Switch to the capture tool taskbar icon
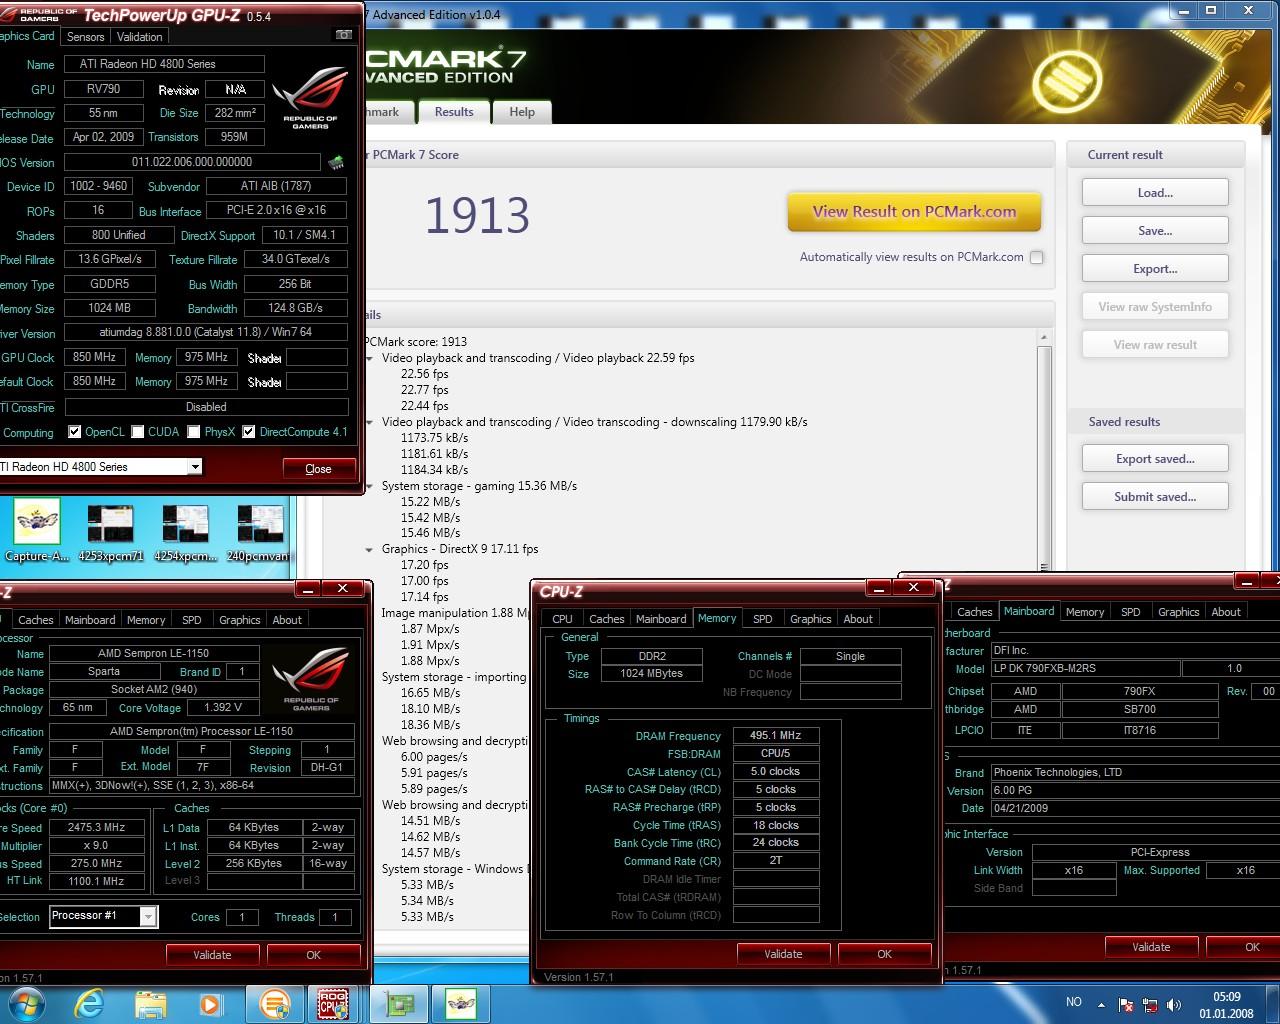1280x1024 pixels. 460,1003
